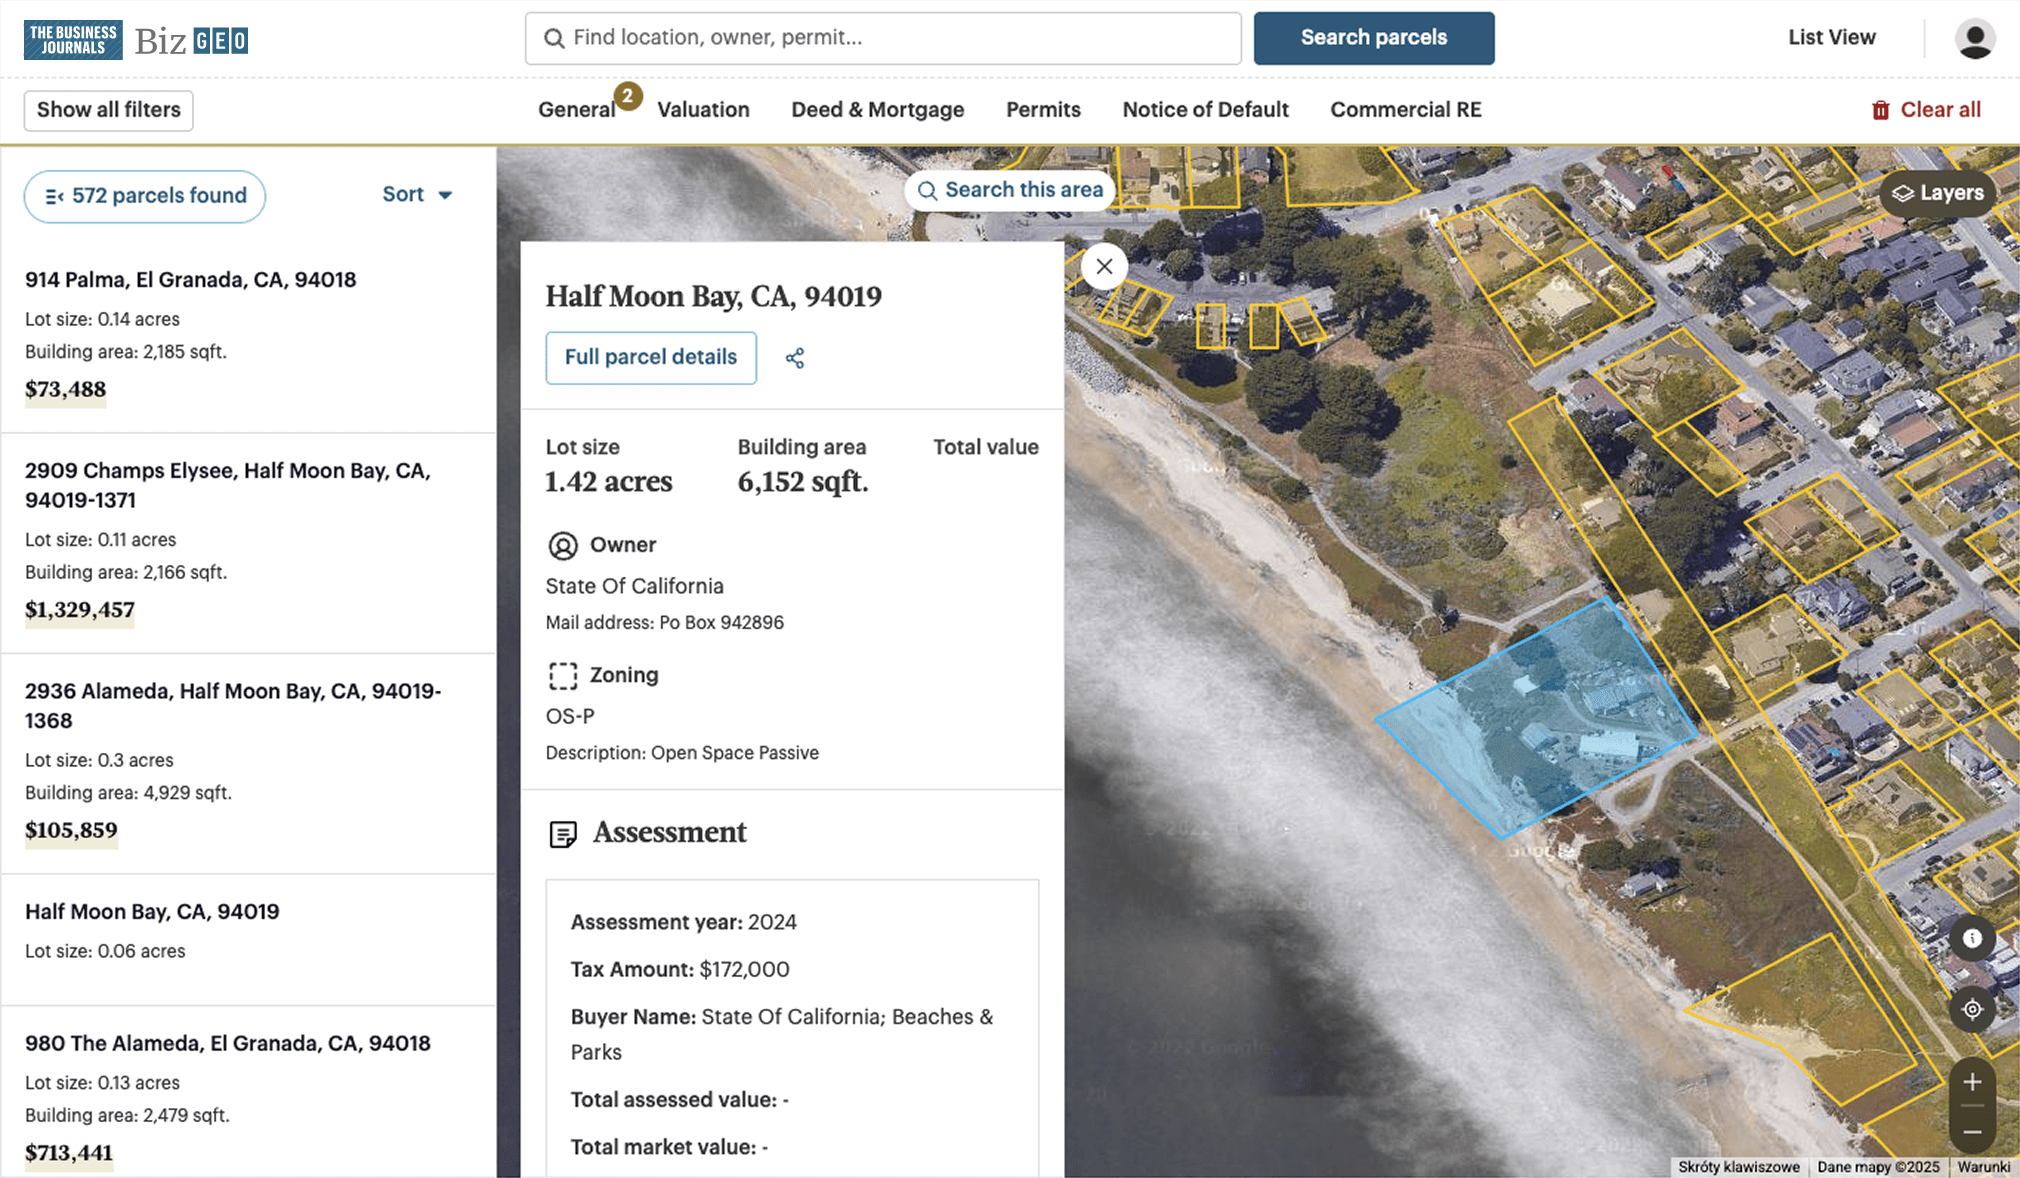
Task: Select the 914 Palma, El Granada listing
Action: (248, 336)
